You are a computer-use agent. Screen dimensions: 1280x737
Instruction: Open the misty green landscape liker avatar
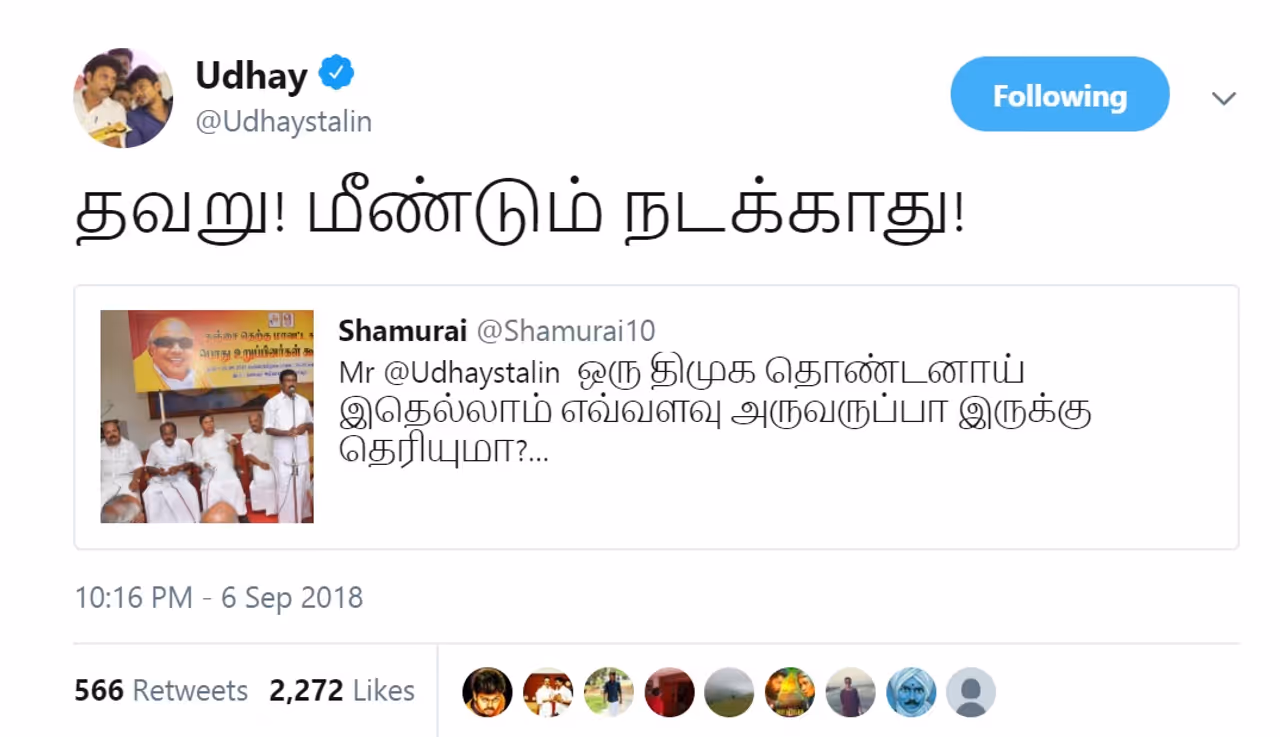click(729, 692)
